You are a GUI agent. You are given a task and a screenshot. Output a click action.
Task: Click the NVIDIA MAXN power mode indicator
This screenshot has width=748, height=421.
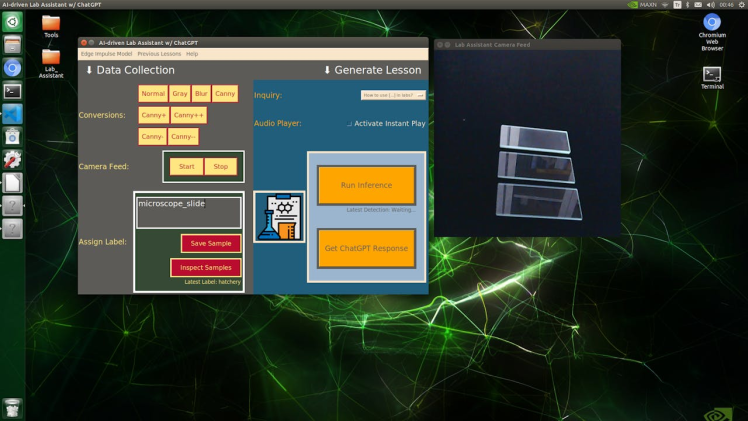pos(642,5)
